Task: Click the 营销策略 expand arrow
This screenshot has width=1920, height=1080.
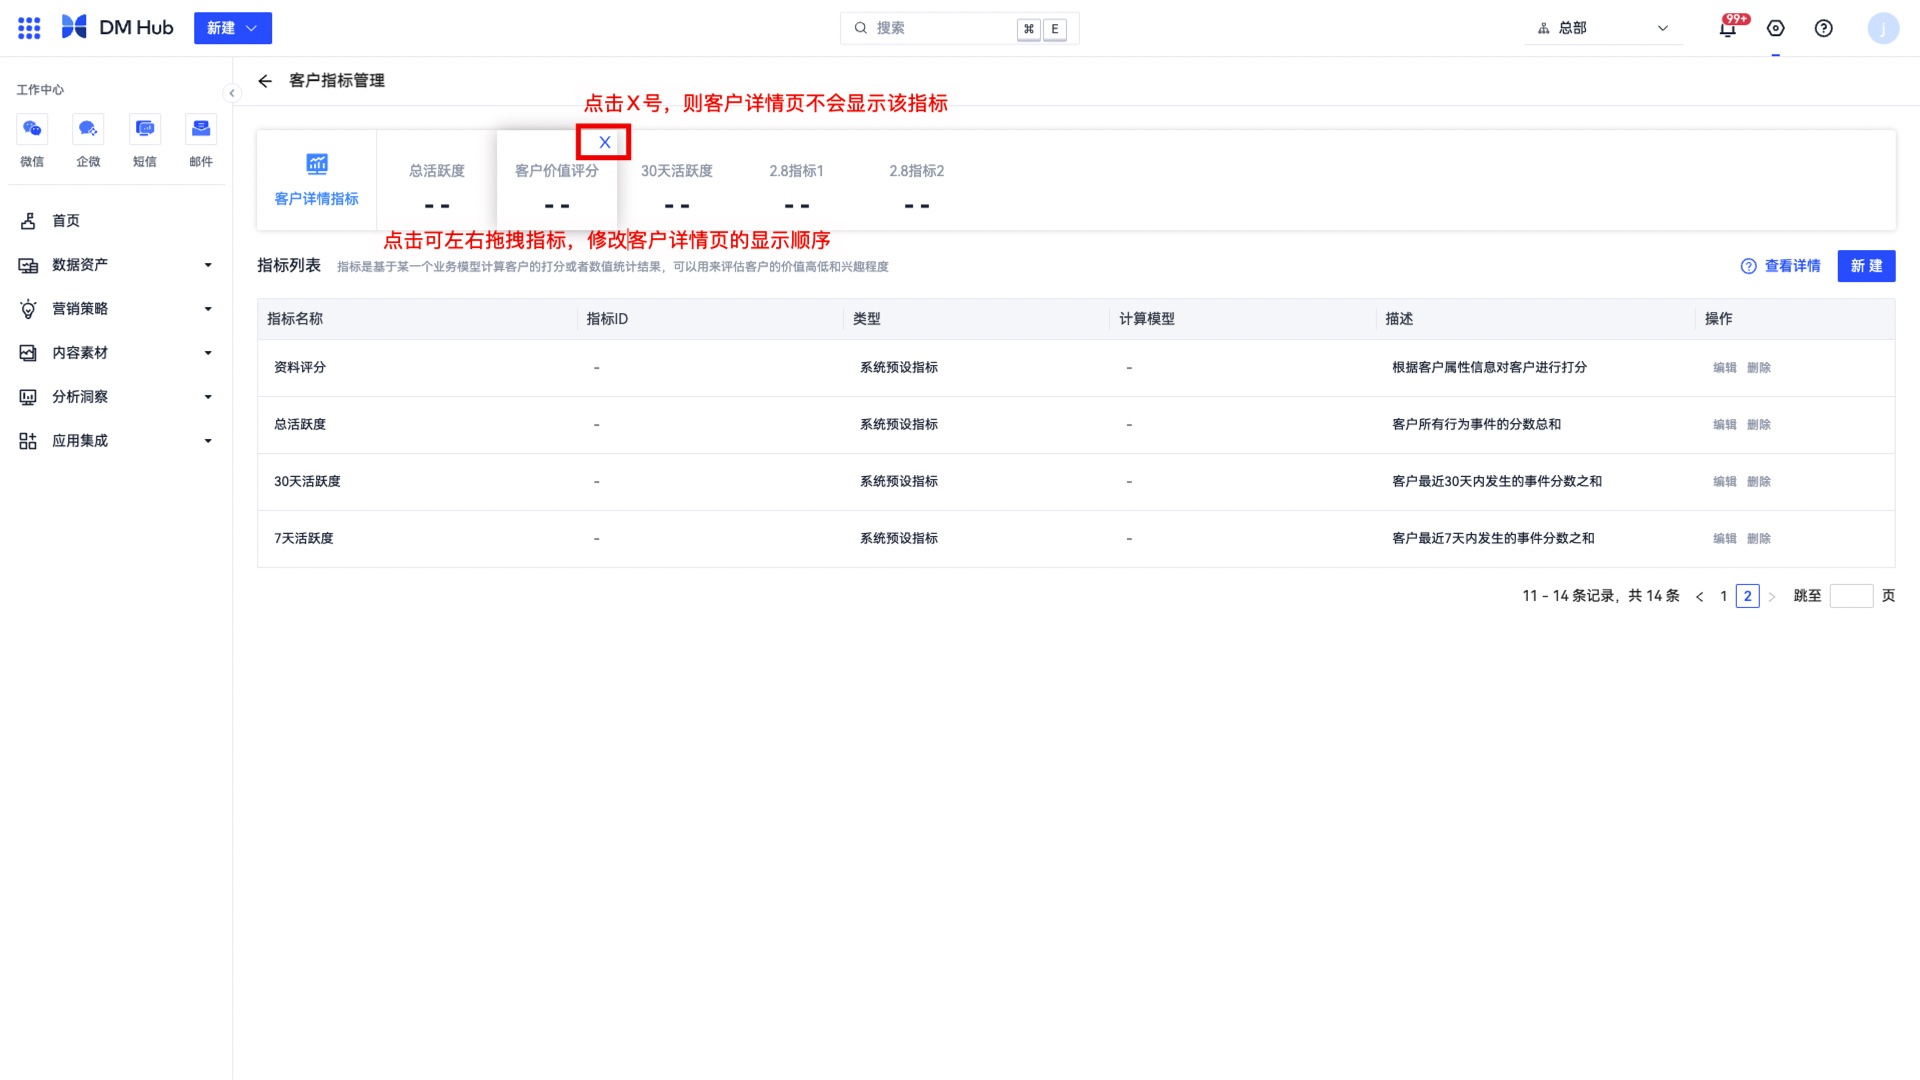Action: coord(208,309)
